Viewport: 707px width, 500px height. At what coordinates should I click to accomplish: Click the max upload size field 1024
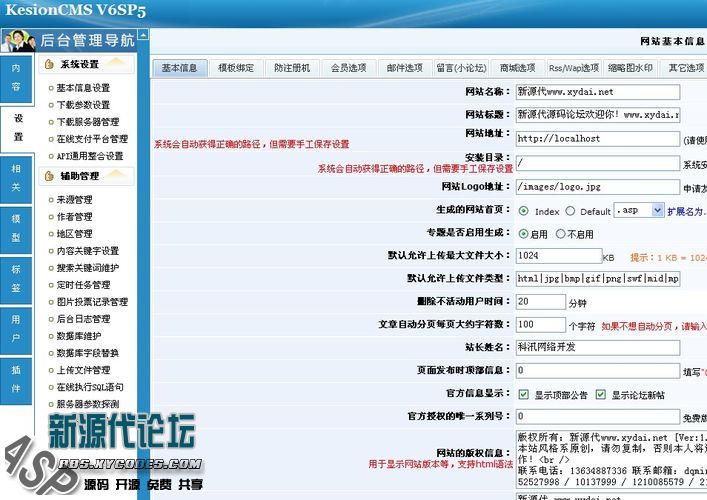point(559,256)
